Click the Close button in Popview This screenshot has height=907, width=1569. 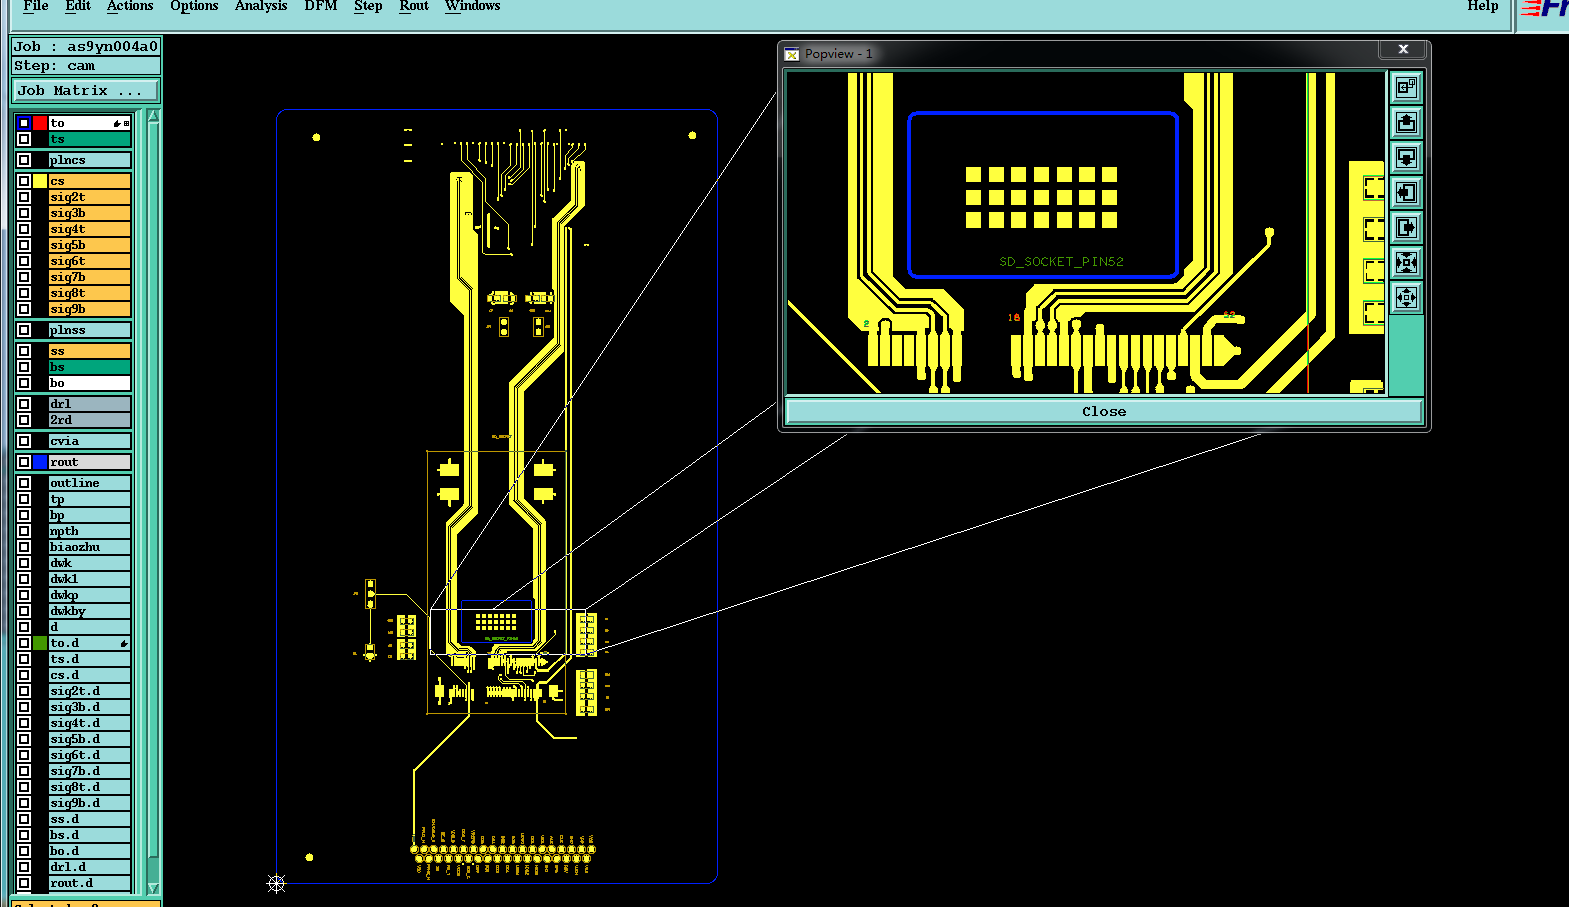[x=1104, y=411]
